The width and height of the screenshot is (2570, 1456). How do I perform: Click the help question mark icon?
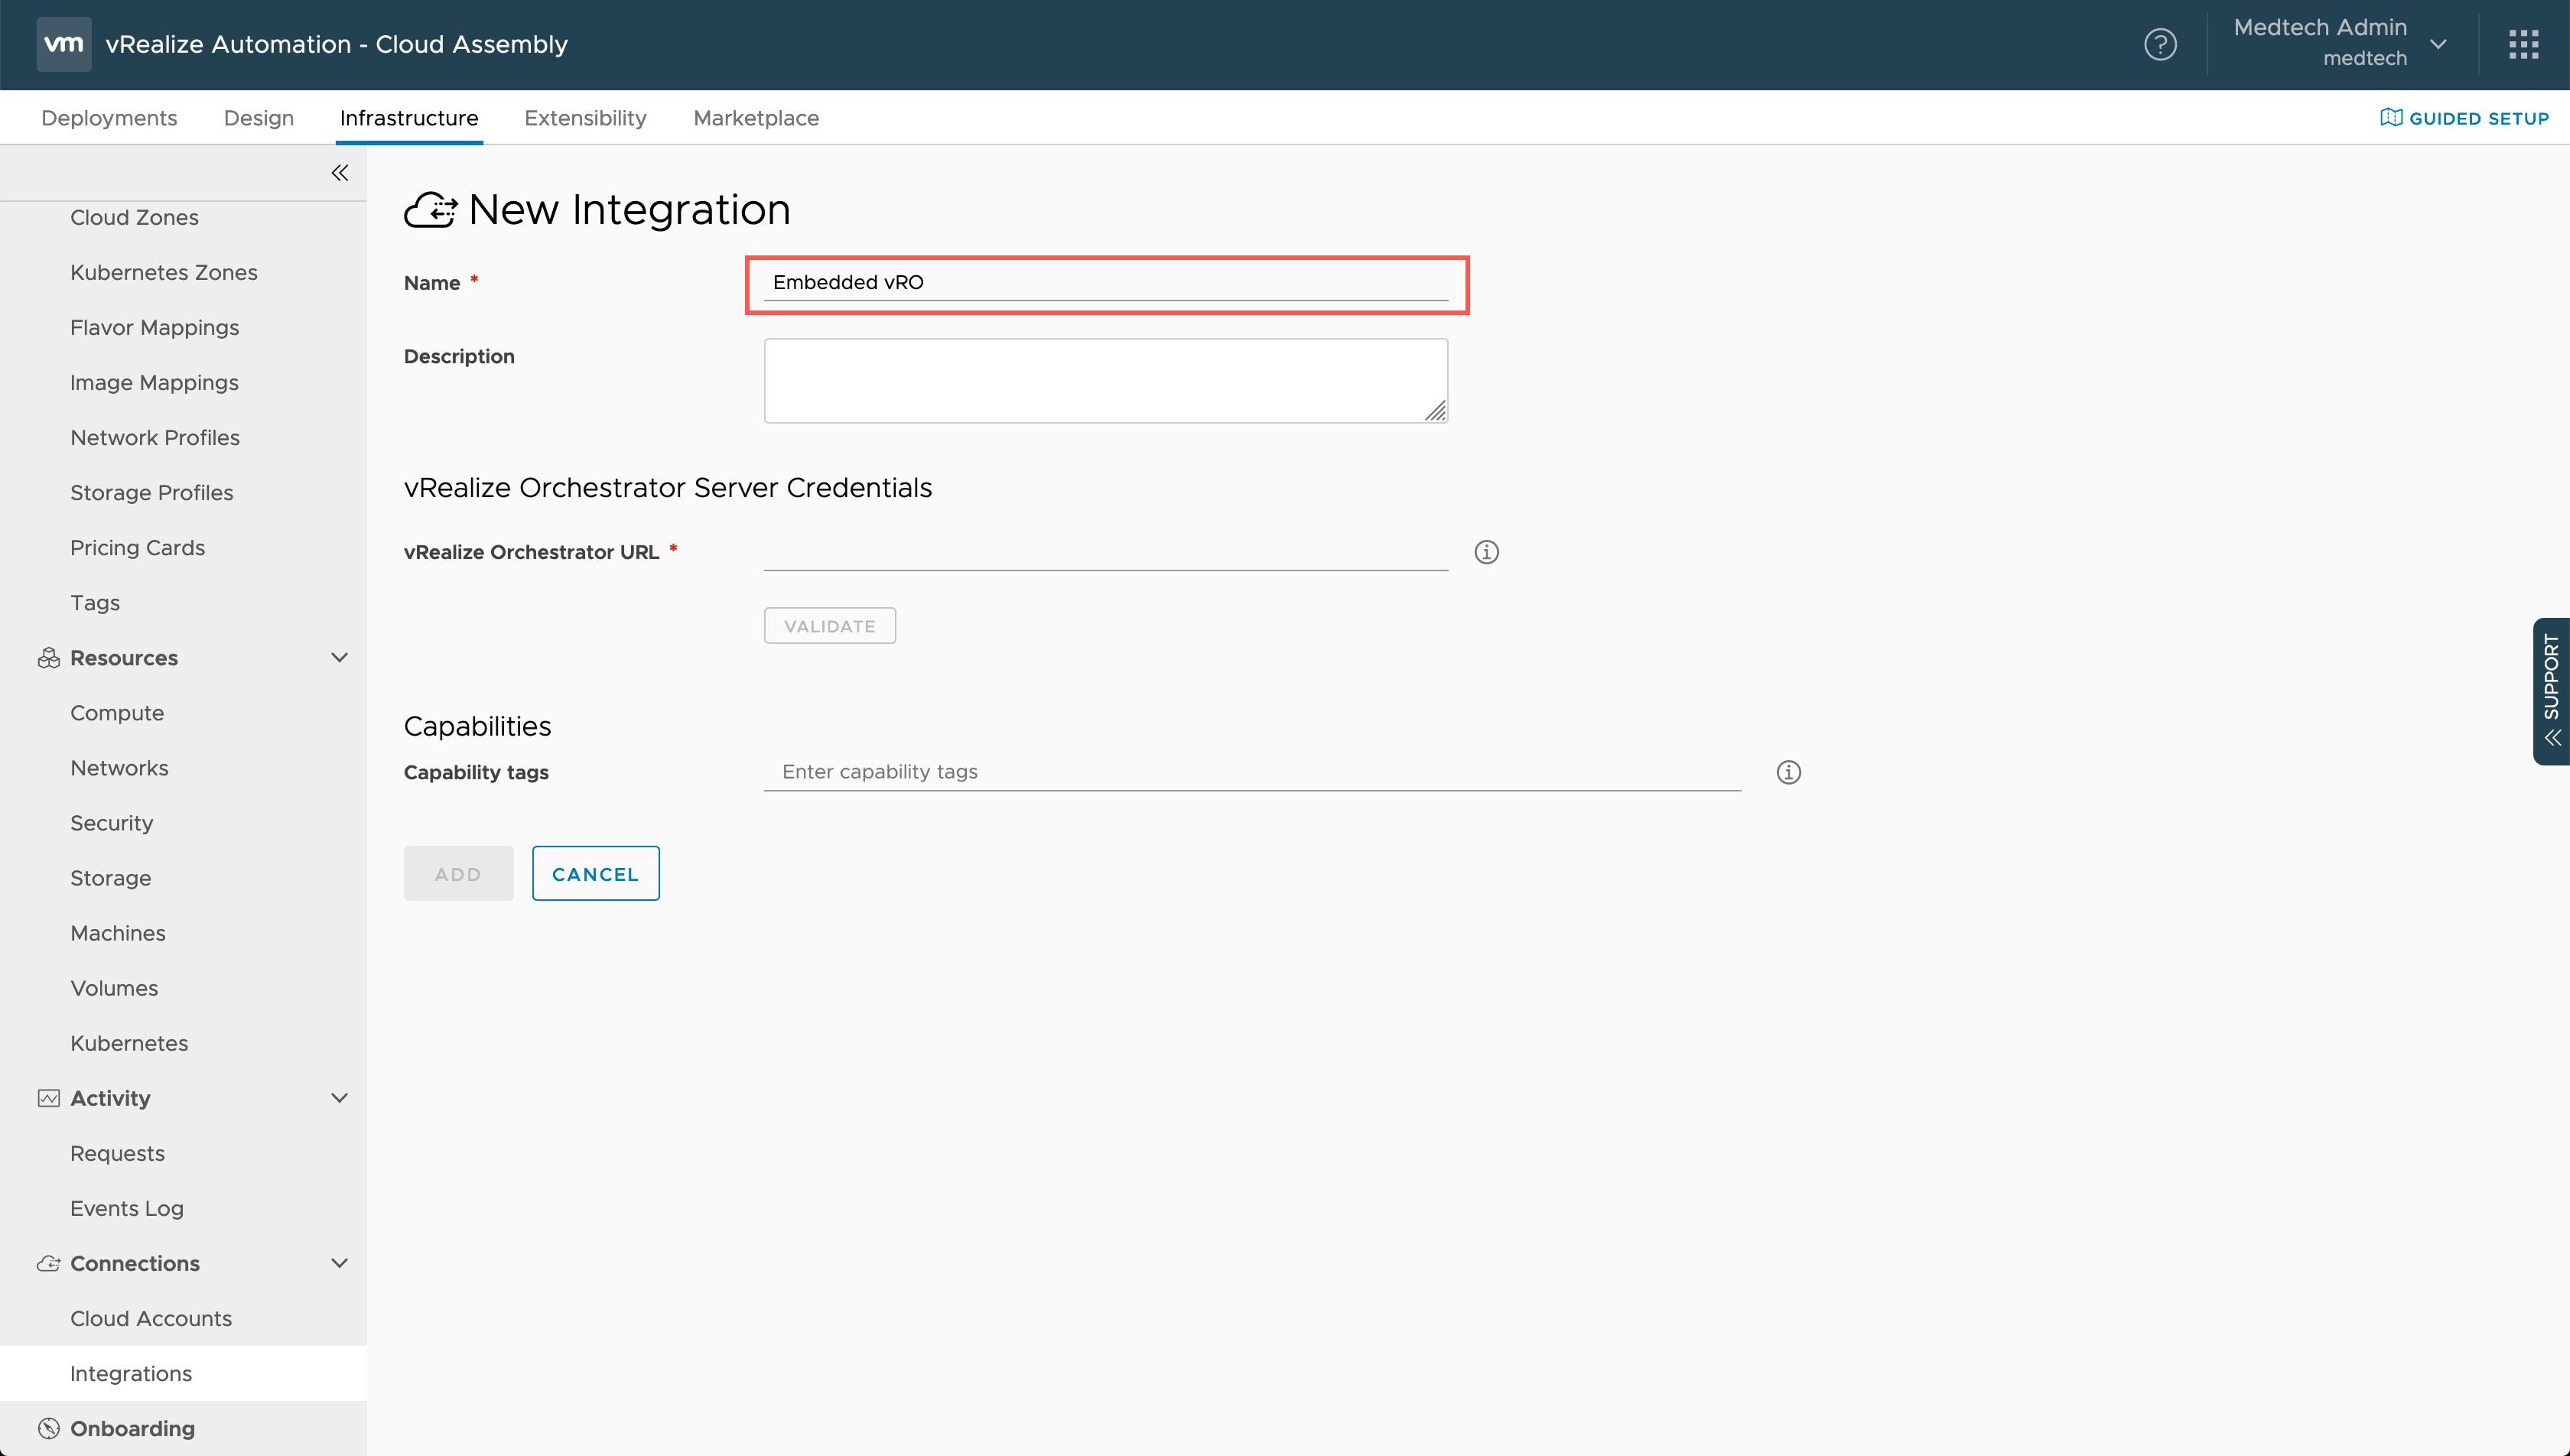click(x=2160, y=45)
